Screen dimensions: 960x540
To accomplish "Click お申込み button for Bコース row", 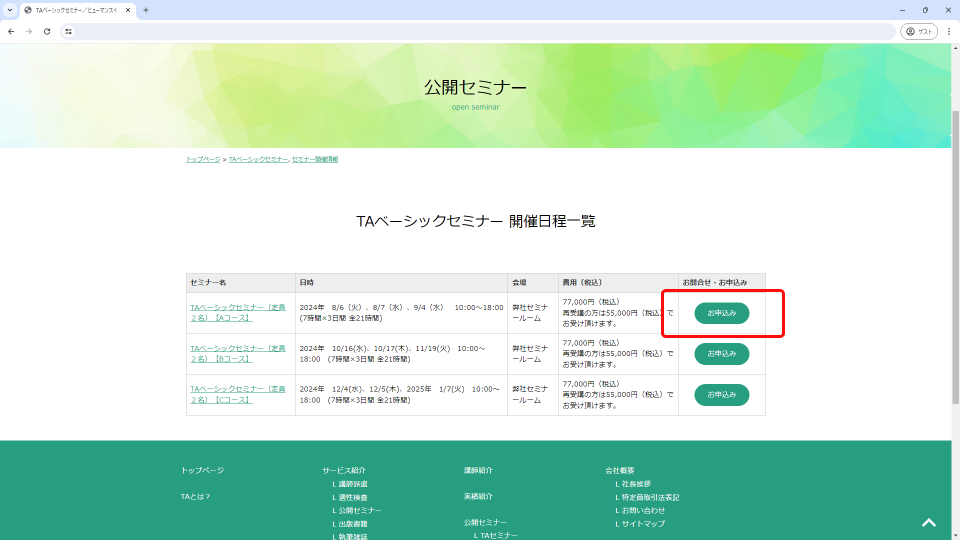I will (x=722, y=354).
